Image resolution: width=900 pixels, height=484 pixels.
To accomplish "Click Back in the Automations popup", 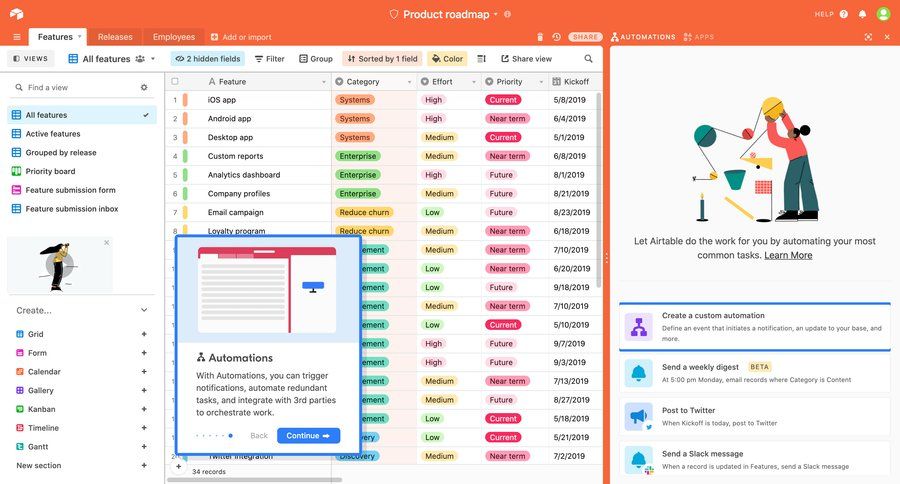I will point(259,436).
